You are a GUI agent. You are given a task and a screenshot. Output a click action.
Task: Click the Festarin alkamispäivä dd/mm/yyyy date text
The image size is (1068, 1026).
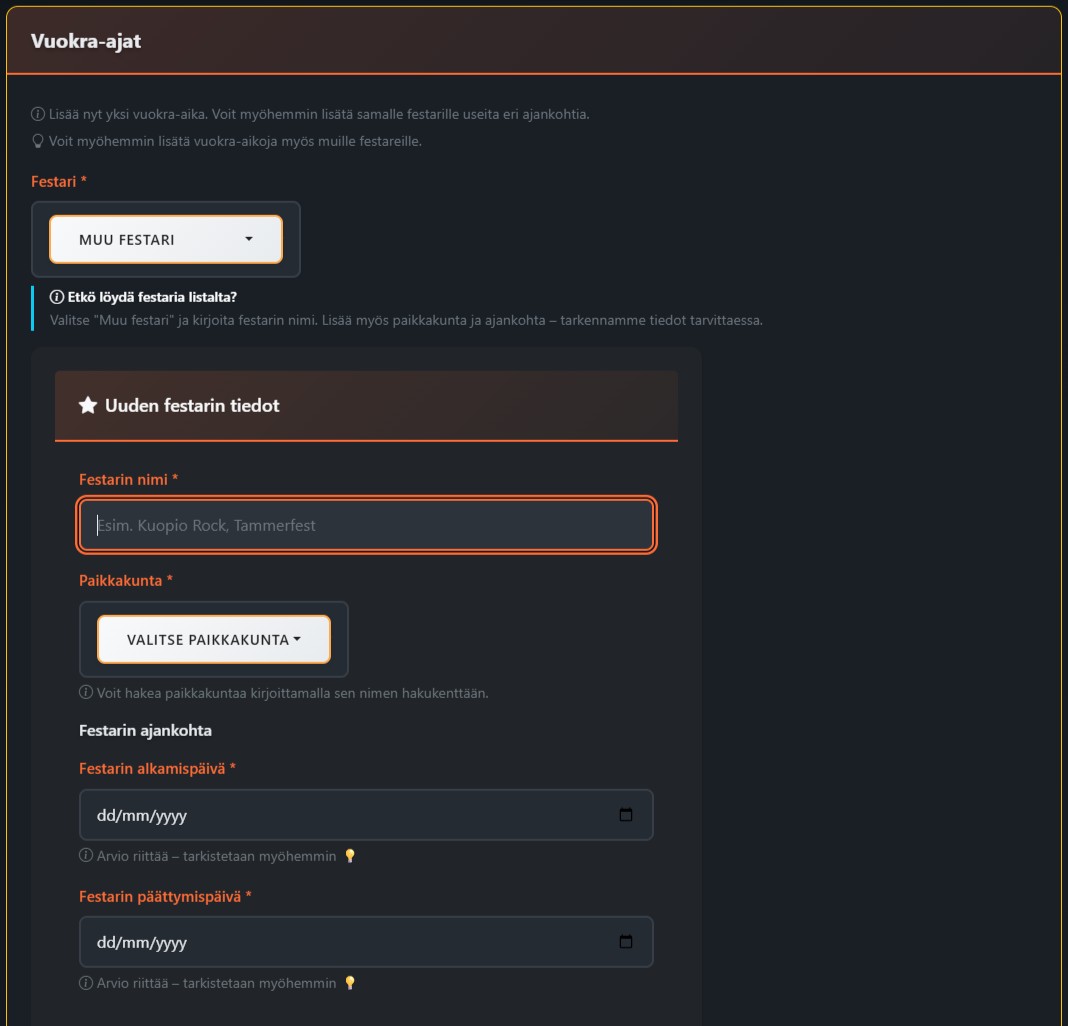tap(142, 815)
